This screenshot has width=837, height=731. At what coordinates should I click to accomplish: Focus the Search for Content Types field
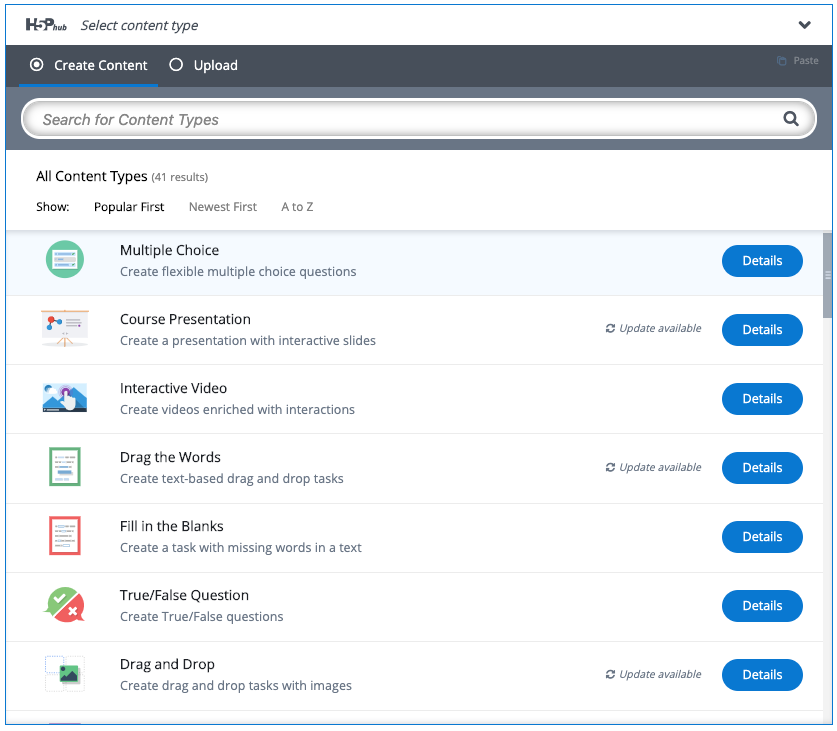(400, 120)
